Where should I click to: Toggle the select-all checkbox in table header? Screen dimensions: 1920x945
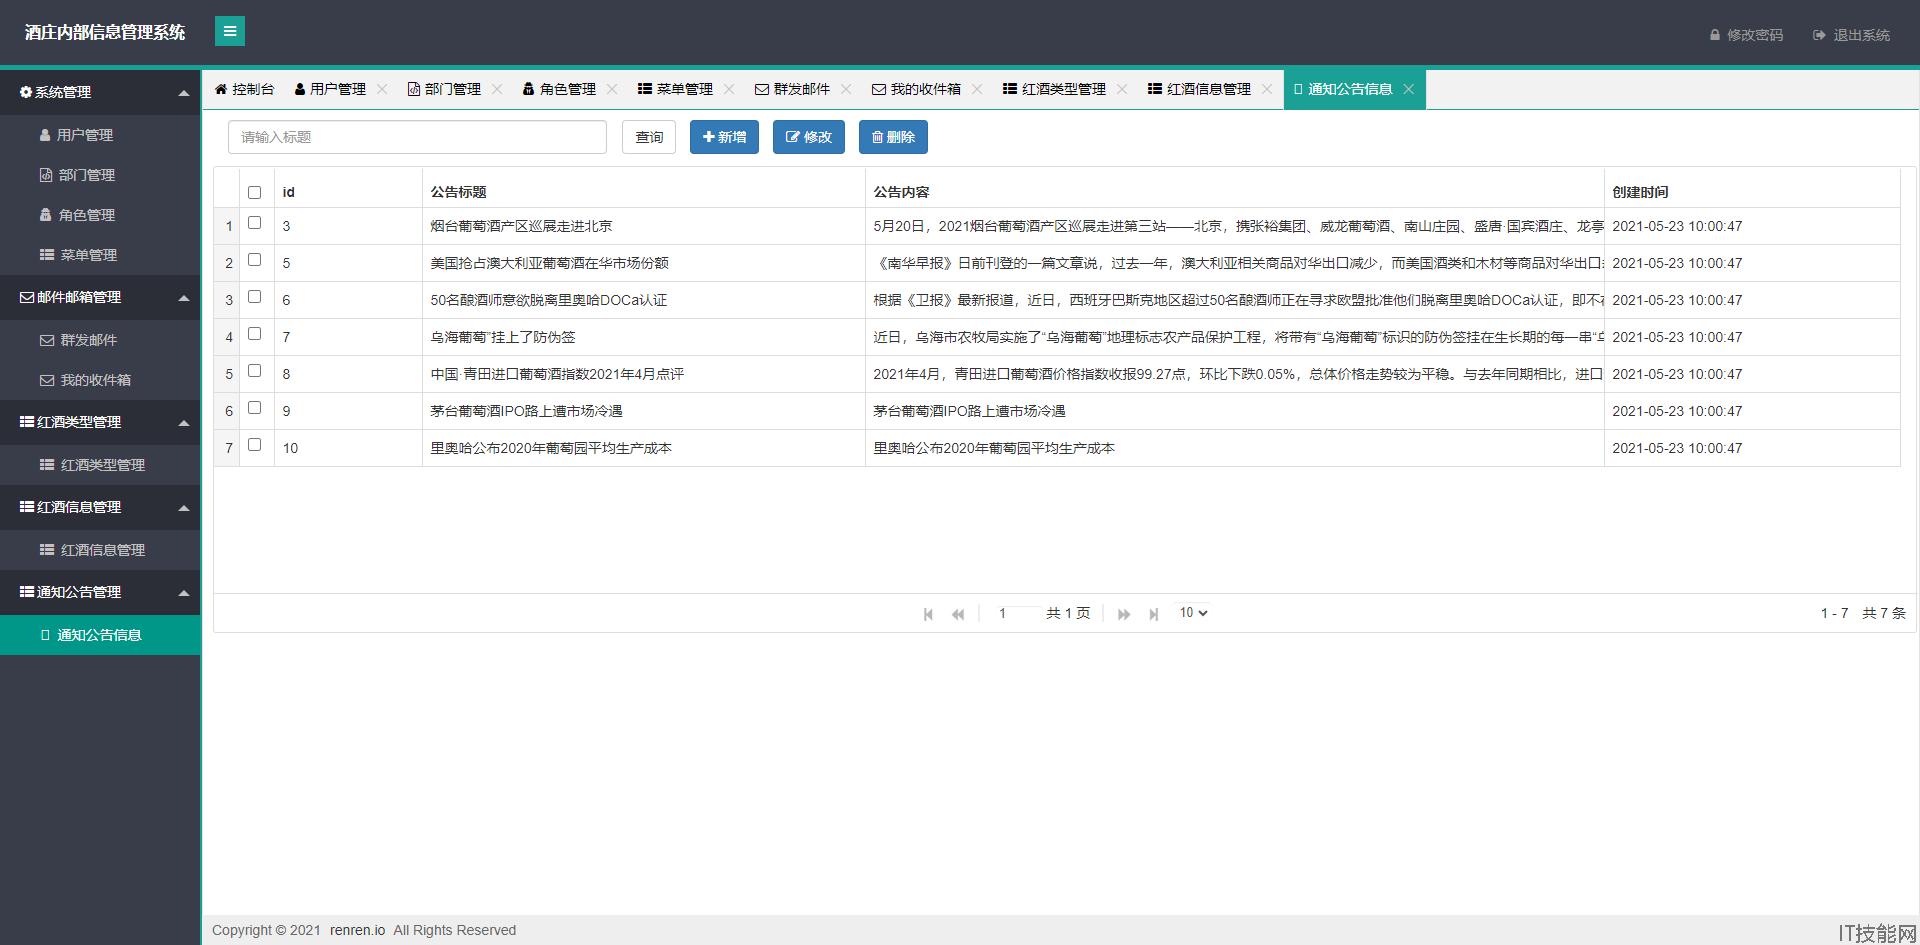tap(255, 192)
